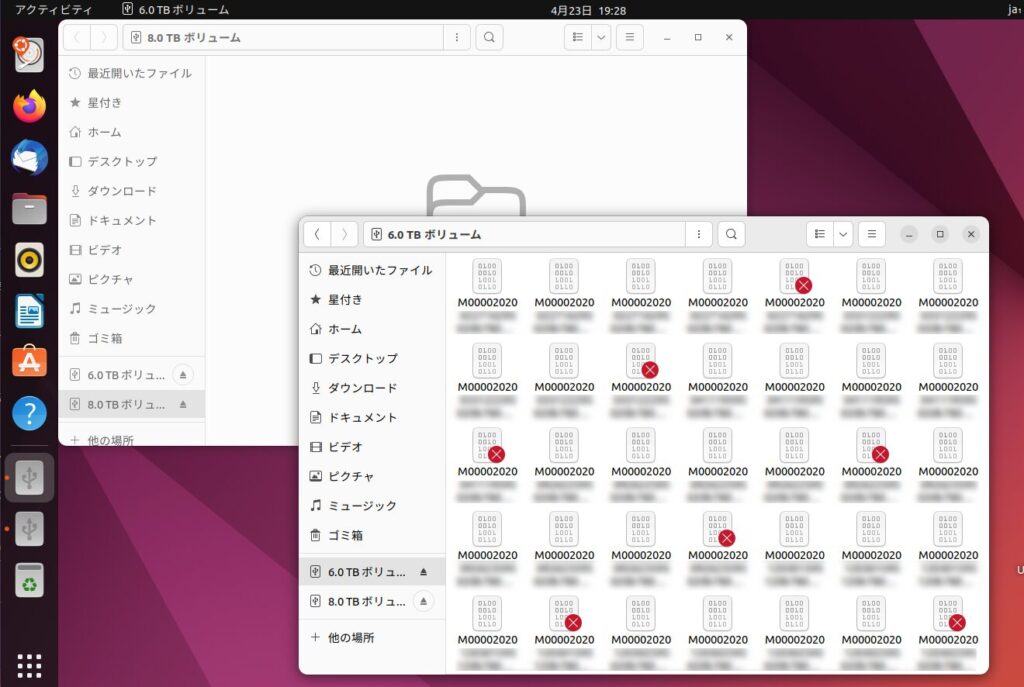Eject 6.0 TB volume in front window sidebar
This screenshot has width=1024, height=687.
pos(423,572)
